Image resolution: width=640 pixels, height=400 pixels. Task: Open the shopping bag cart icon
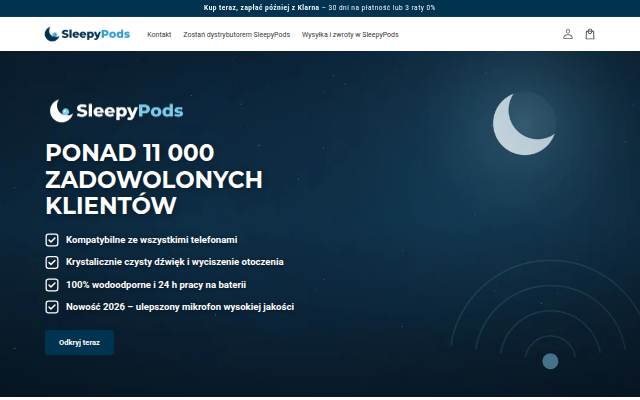coord(589,34)
